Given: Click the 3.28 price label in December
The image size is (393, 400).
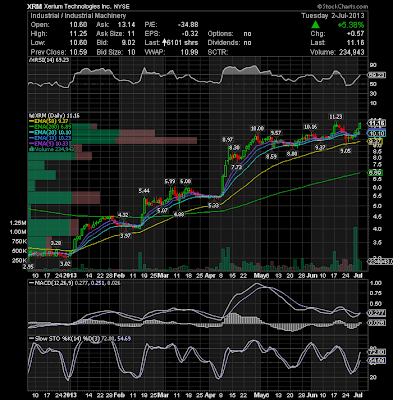Looking at the screenshot, I should 56,243.
